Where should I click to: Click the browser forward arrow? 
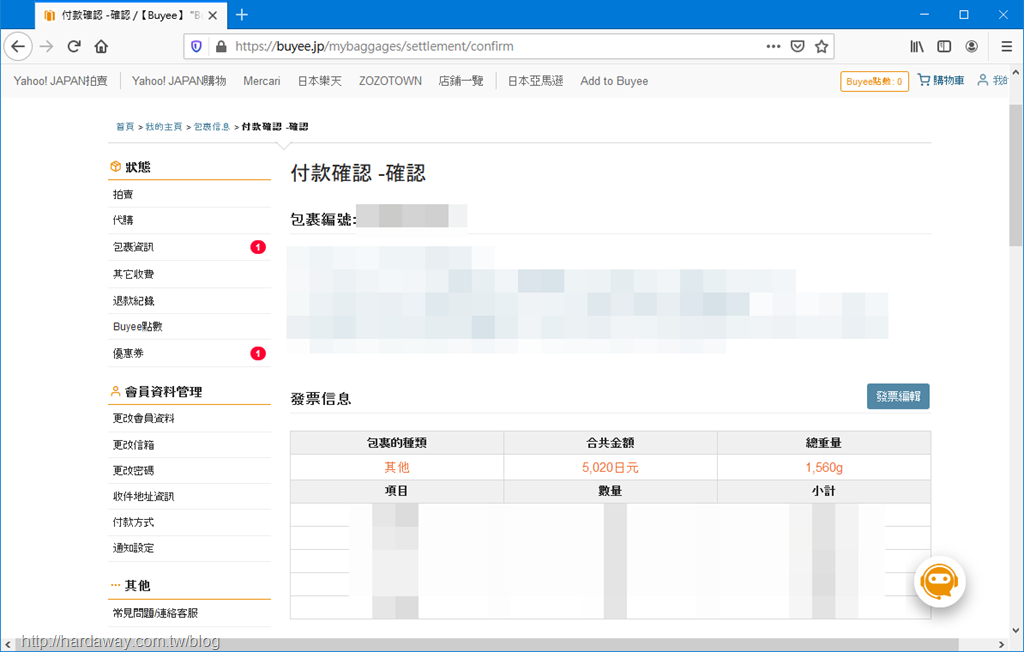[x=46, y=46]
